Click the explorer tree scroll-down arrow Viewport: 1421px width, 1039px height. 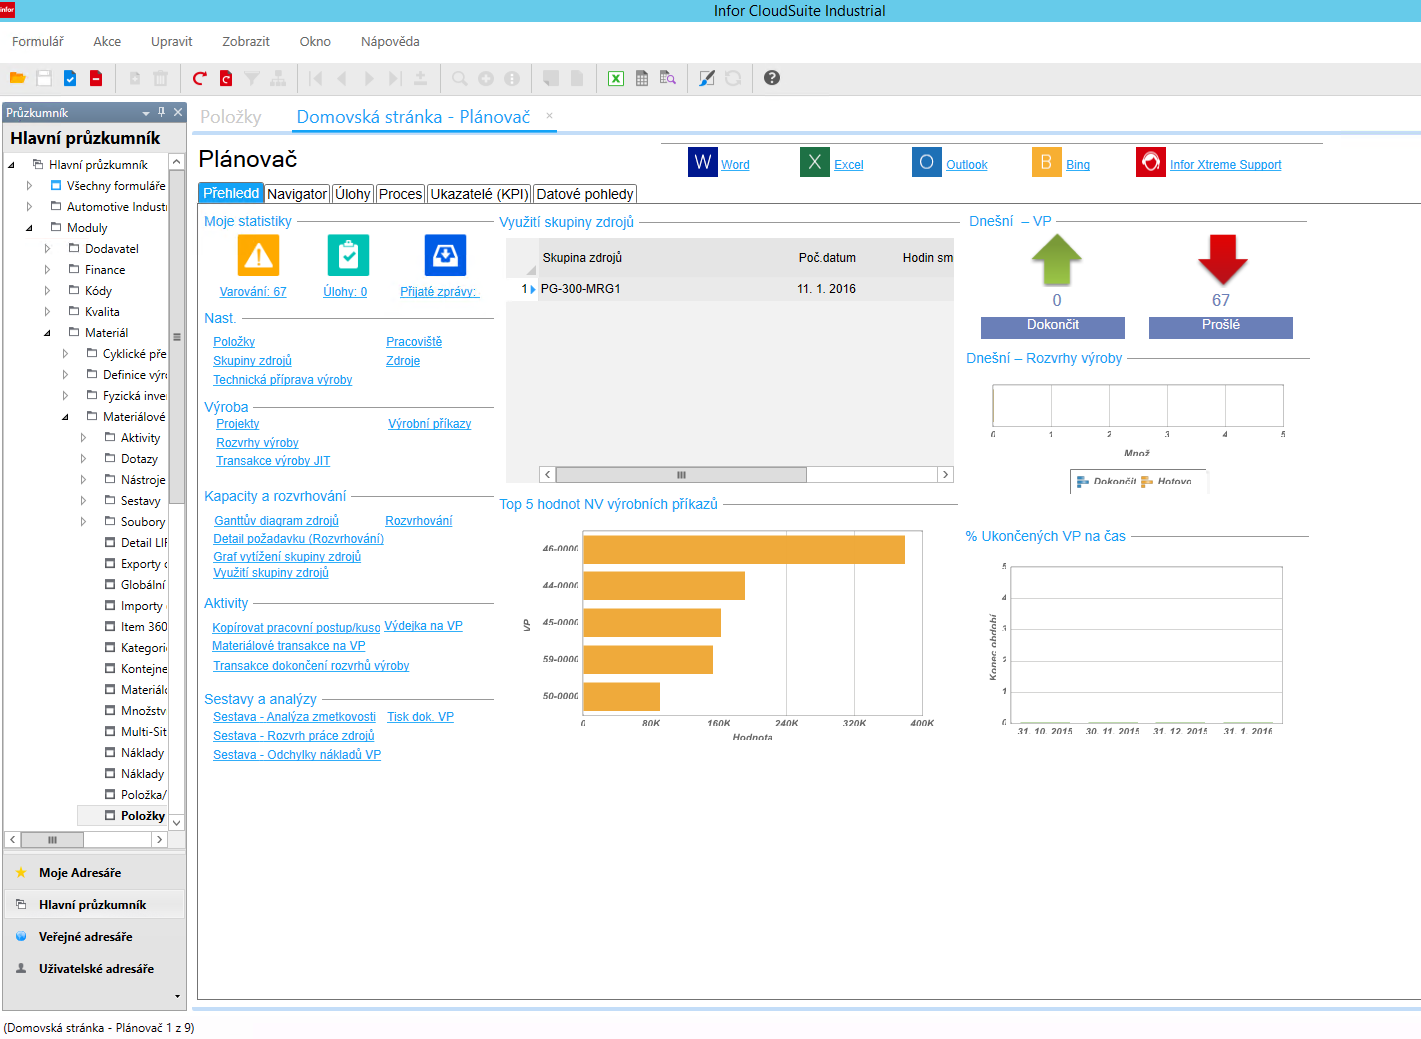coord(177,822)
